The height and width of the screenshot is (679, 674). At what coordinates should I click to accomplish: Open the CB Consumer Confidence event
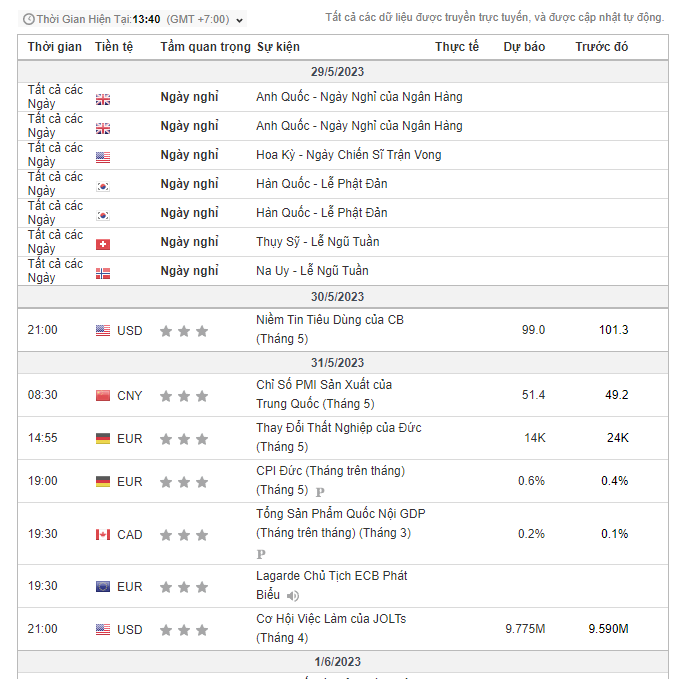[x=330, y=329]
